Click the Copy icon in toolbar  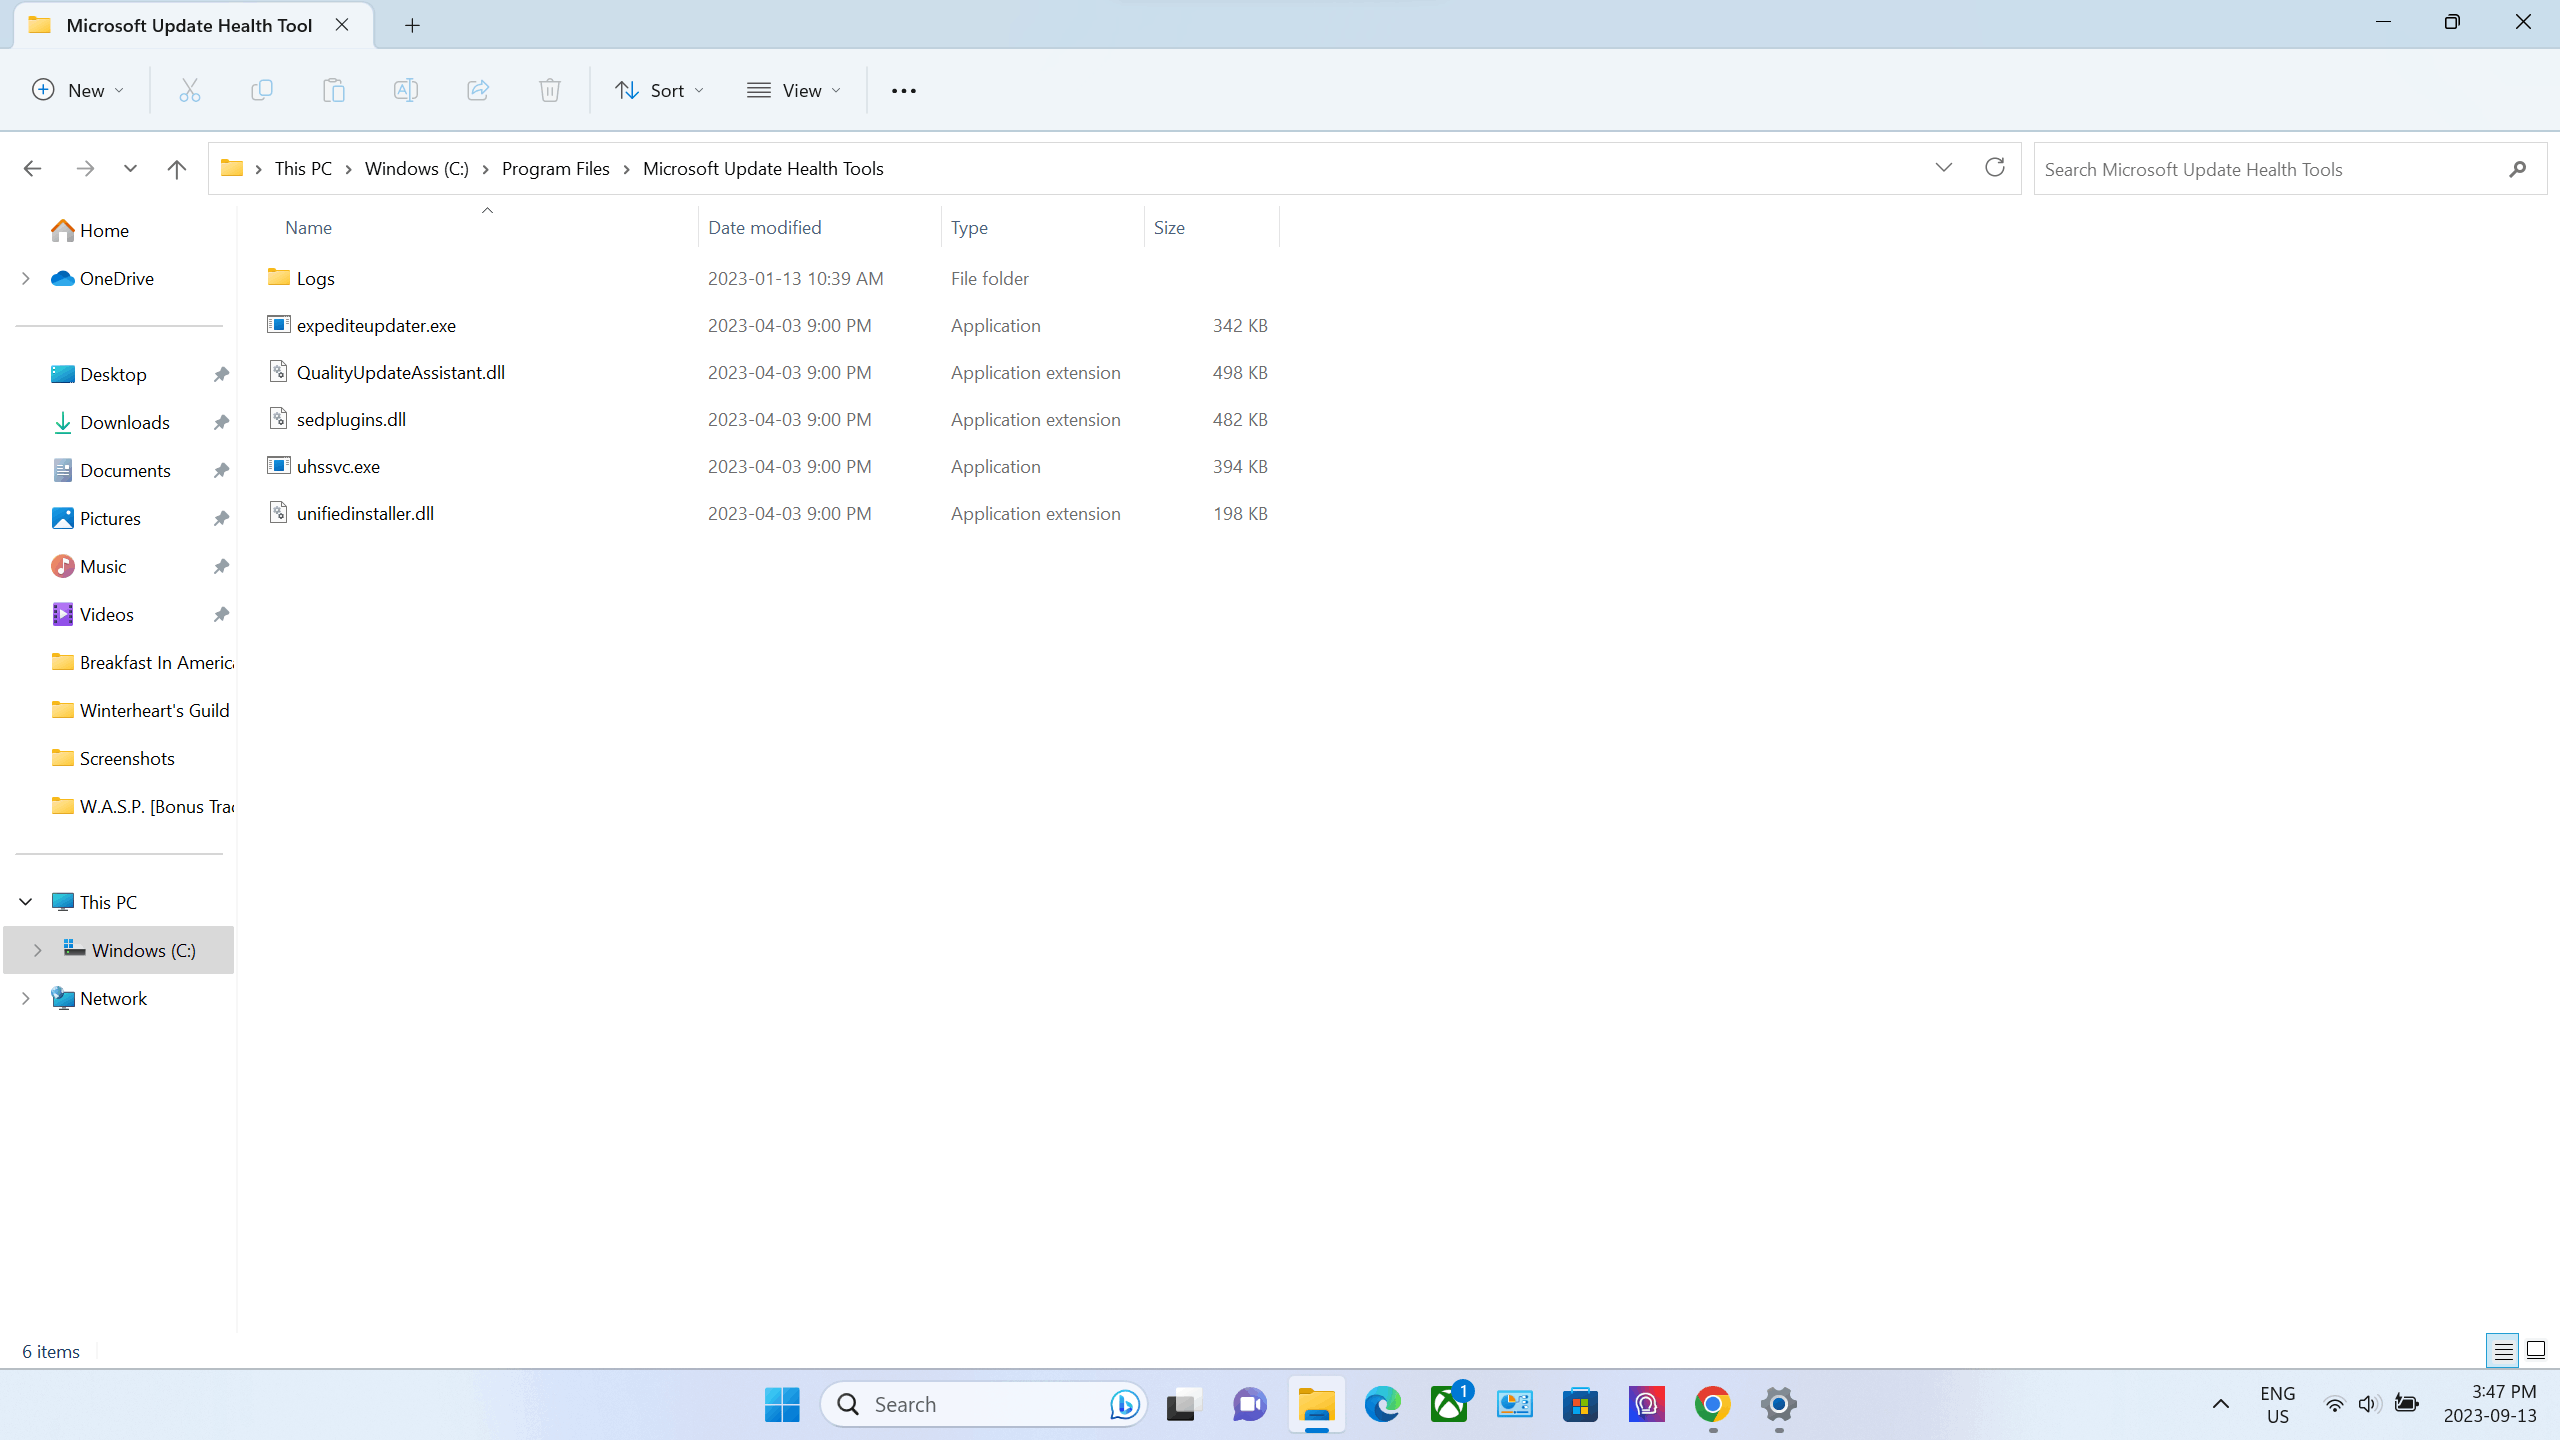(x=262, y=90)
